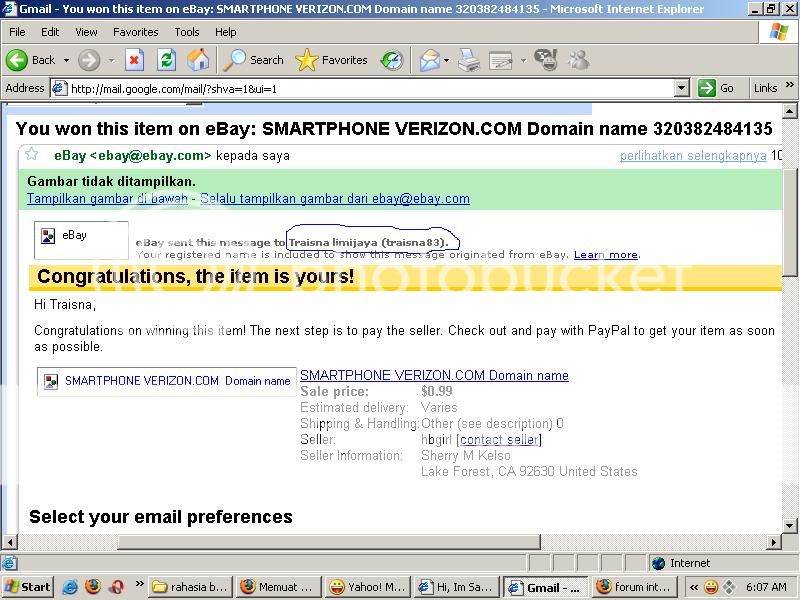Click the green Go button
This screenshot has height=600, width=800.
click(x=717, y=88)
